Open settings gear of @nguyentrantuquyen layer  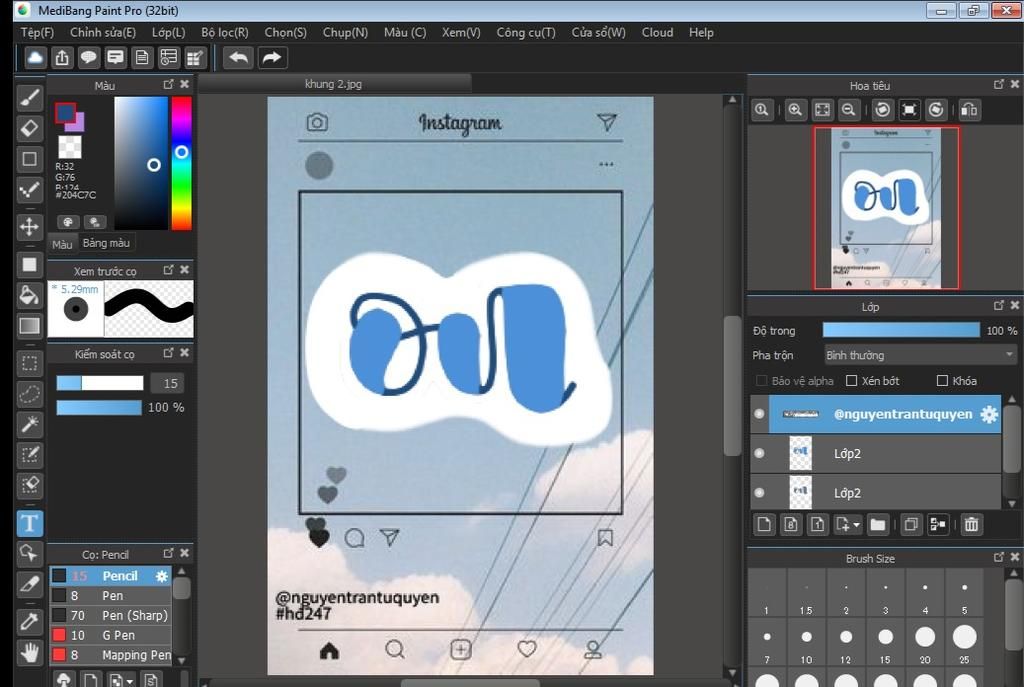pyautogui.click(x=989, y=414)
